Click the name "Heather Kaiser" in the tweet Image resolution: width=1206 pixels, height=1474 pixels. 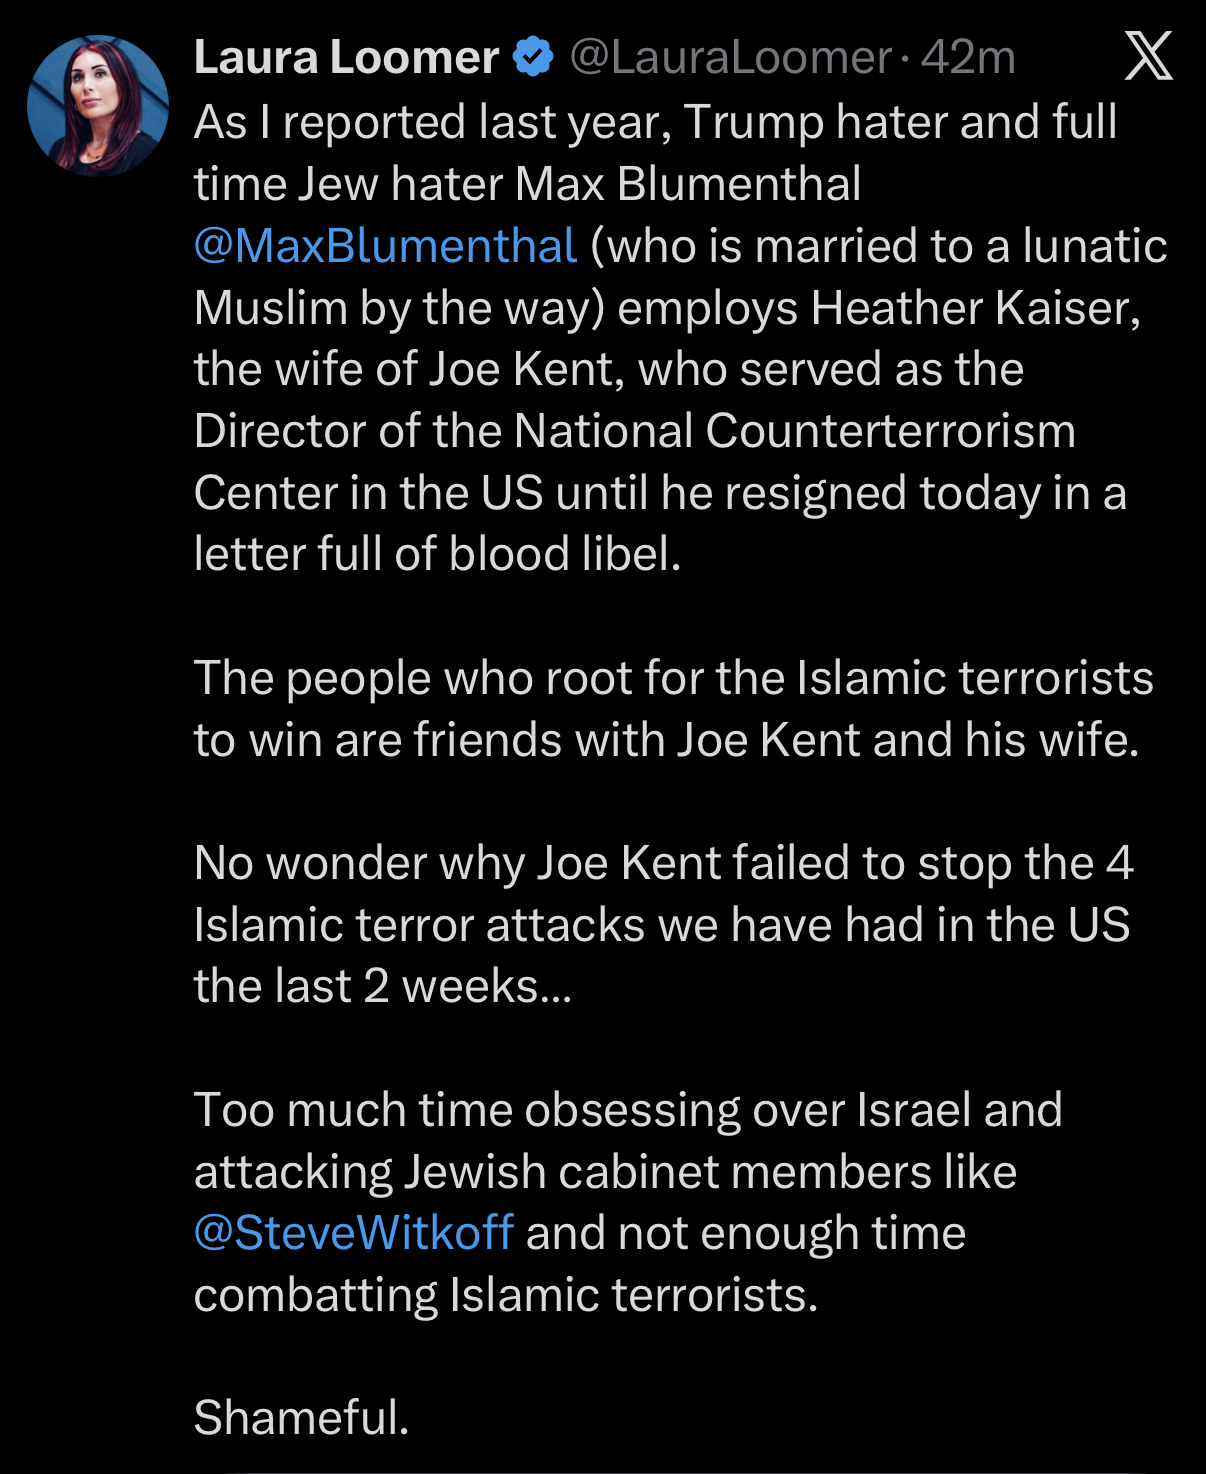975,308
